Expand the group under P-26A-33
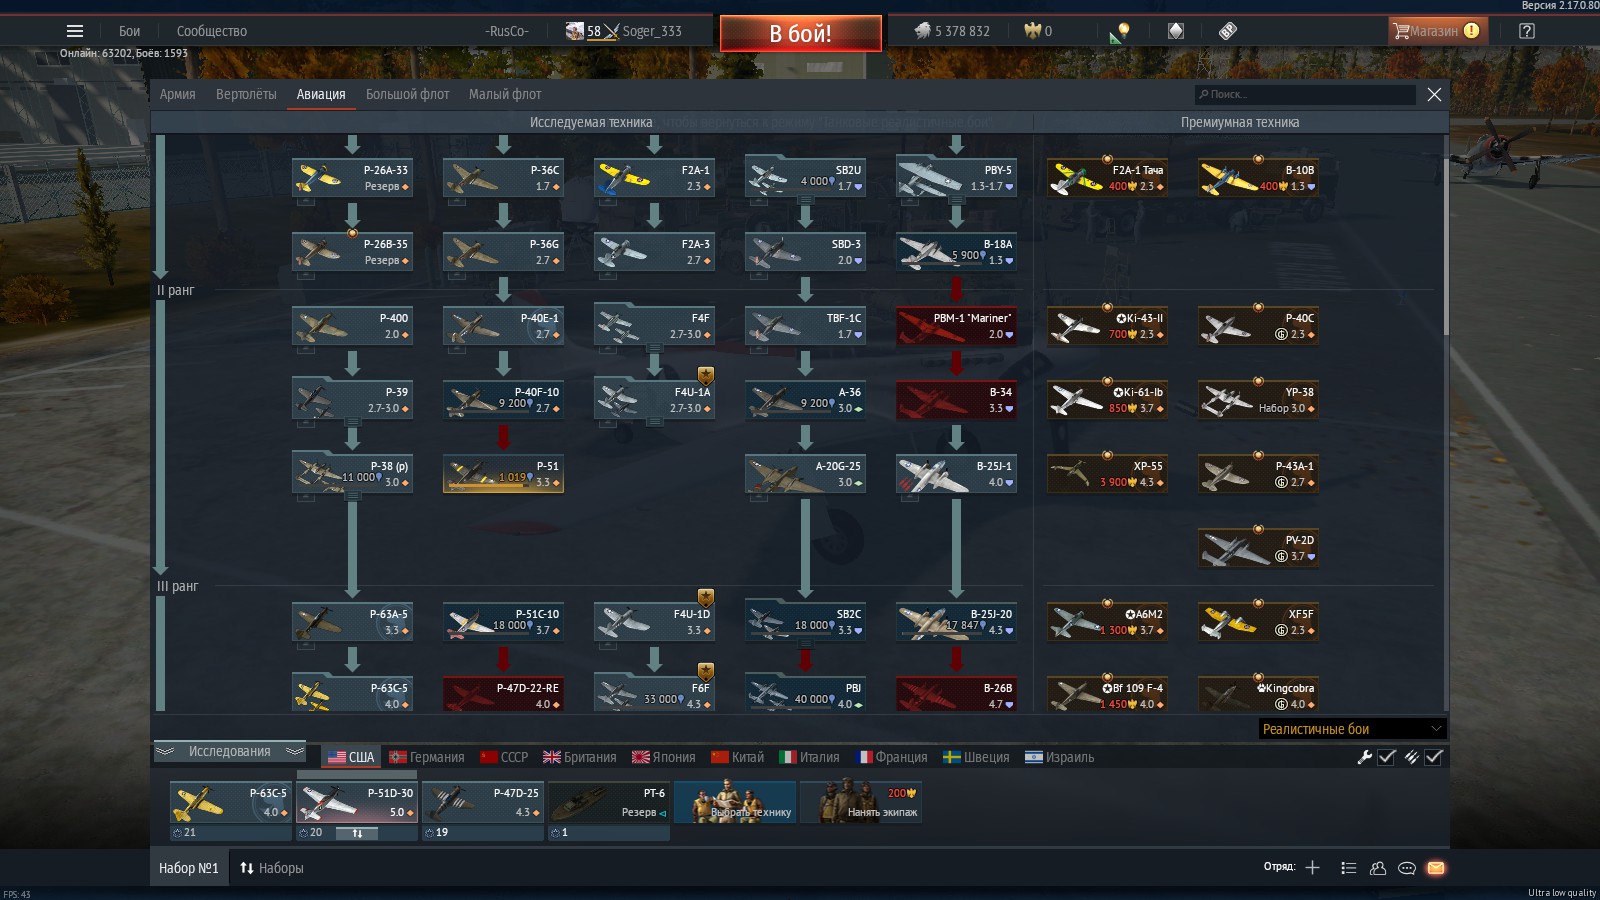Image resolution: width=1600 pixels, height=900 pixels. point(306,201)
